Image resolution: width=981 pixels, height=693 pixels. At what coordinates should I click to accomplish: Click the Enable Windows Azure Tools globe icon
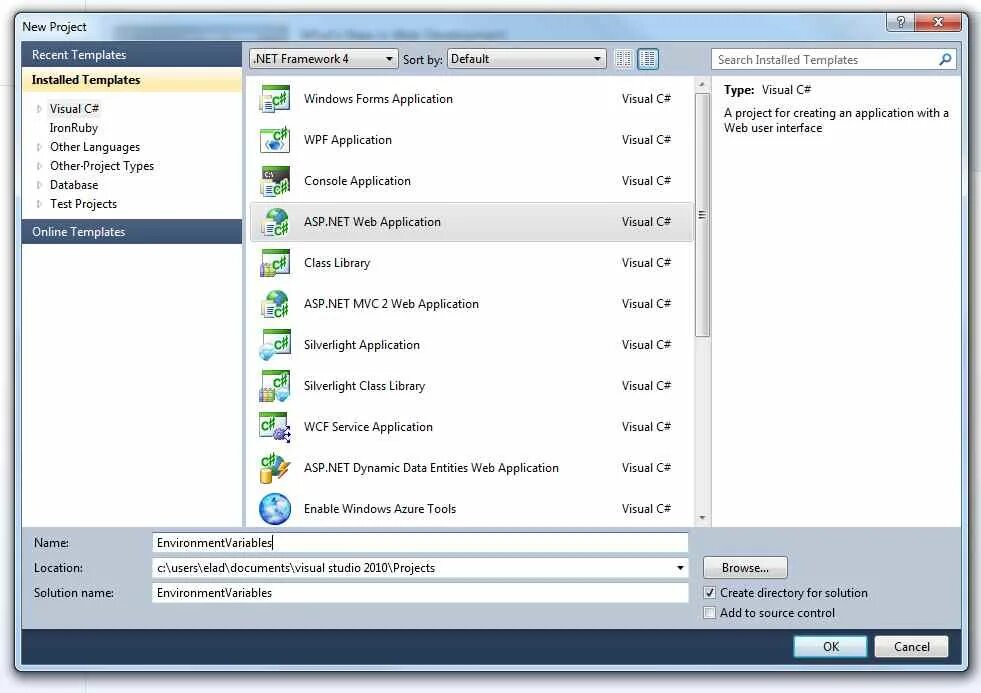click(x=275, y=508)
